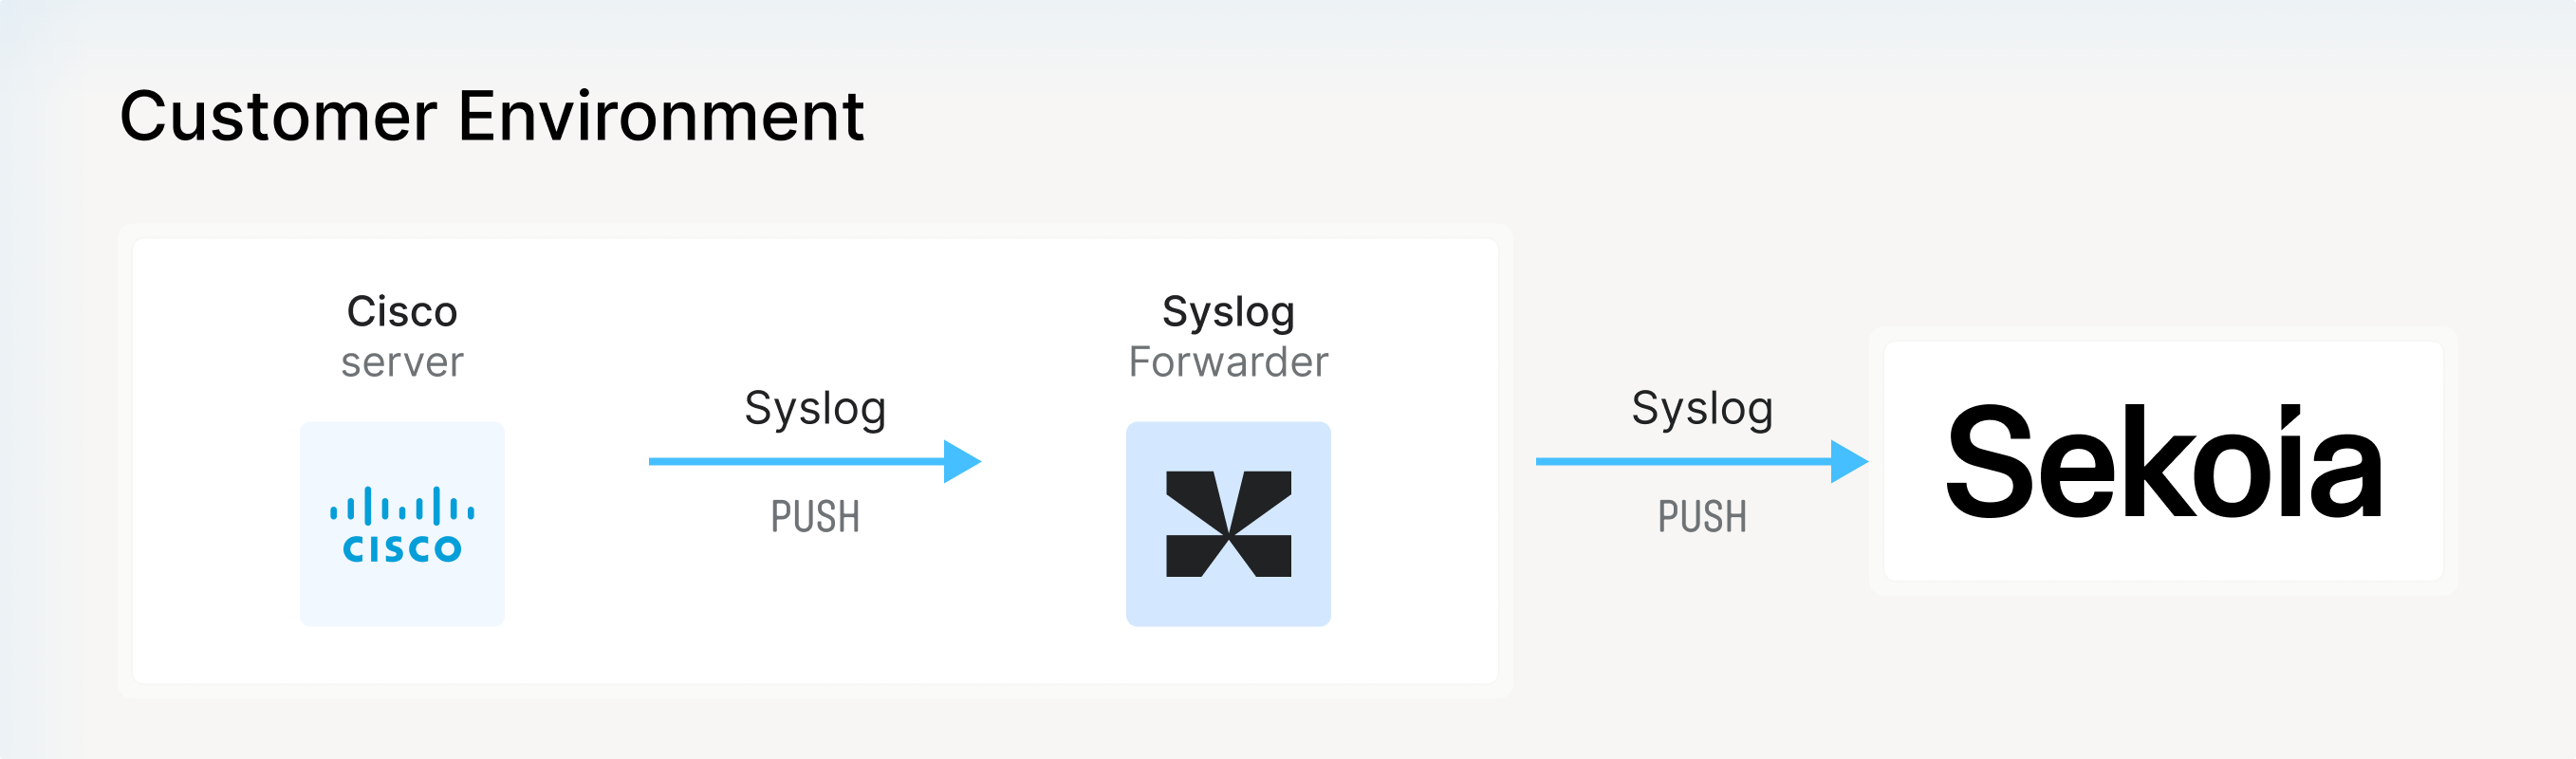Click the gray server label under Cisco
This screenshot has height=759, width=2576.
[402, 362]
